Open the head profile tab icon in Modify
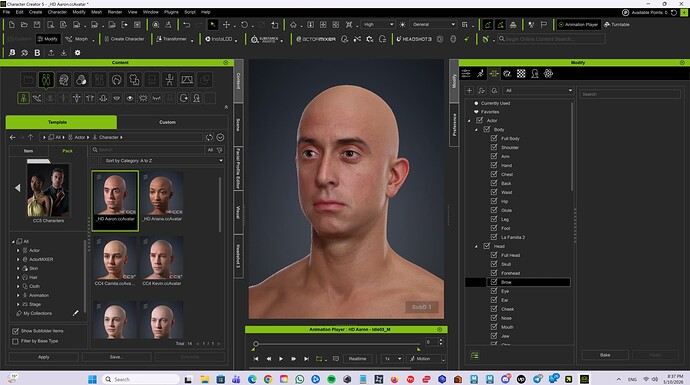The width and height of the screenshot is (690, 385). pos(535,73)
